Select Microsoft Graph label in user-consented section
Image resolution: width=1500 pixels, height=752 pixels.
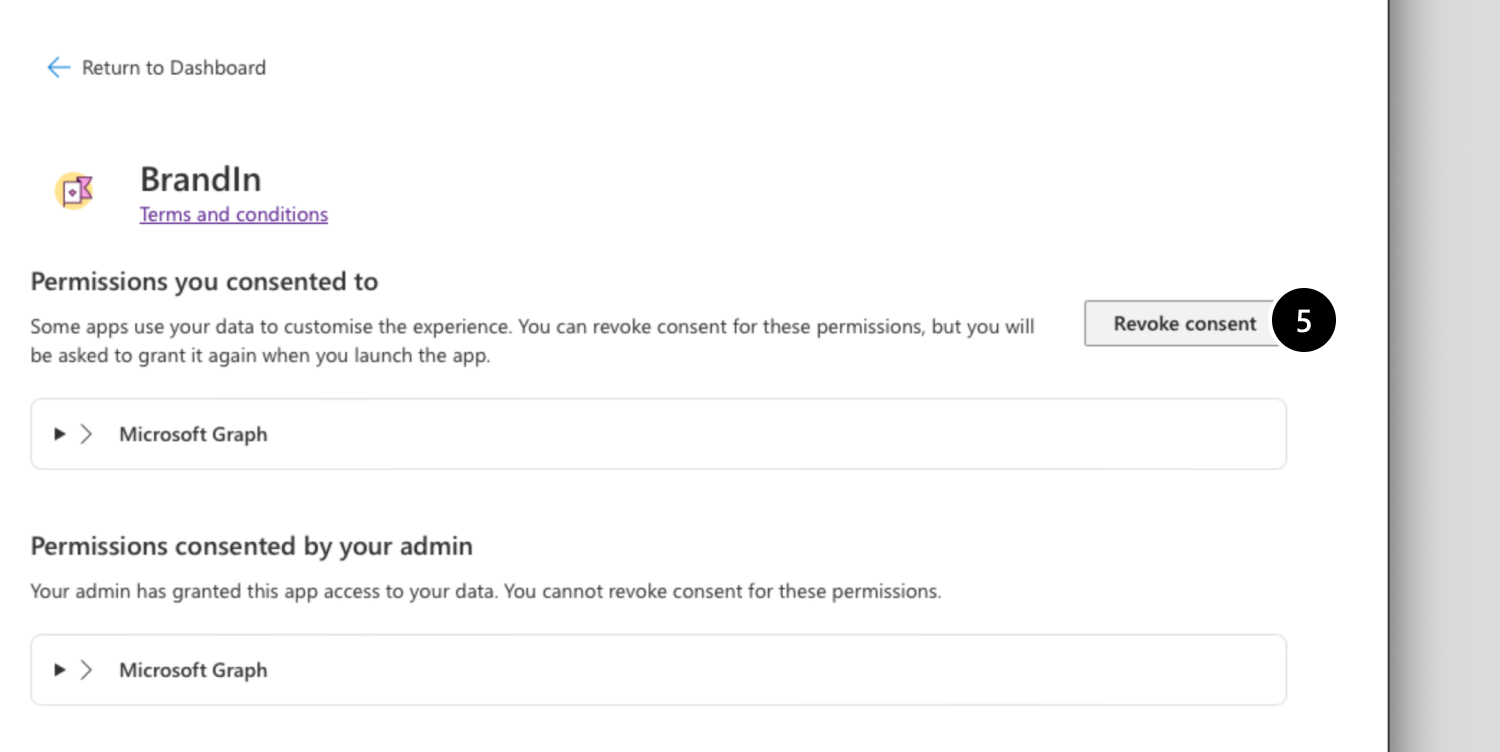click(193, 434)
